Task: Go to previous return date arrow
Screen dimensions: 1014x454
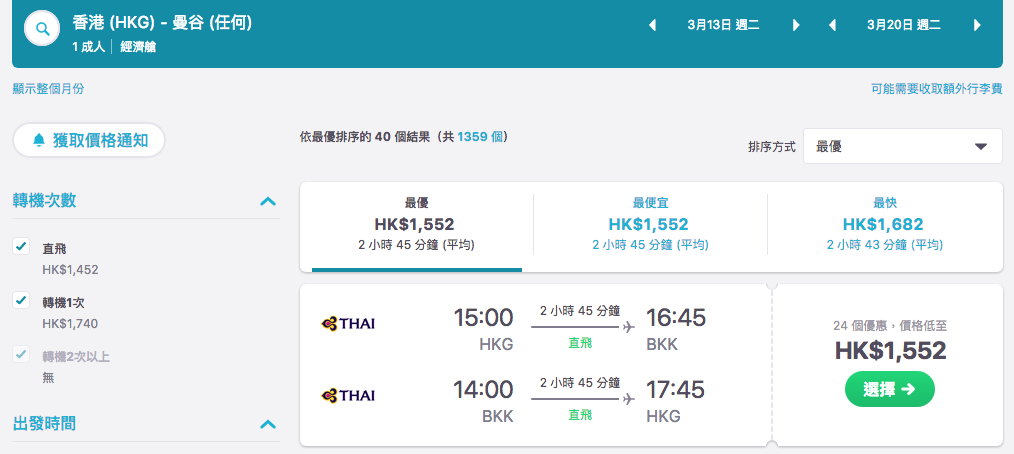Action: point(832,25)
